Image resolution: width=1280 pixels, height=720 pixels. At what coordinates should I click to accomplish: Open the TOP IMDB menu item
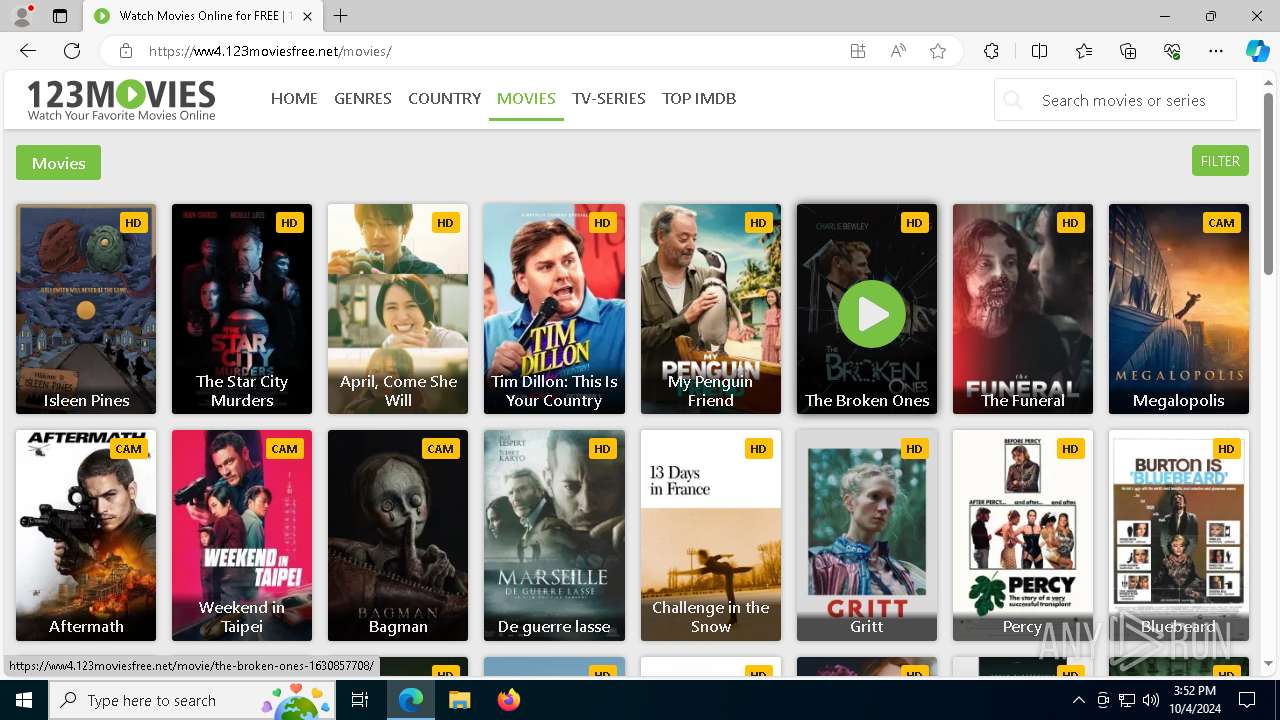pos(699,98)
